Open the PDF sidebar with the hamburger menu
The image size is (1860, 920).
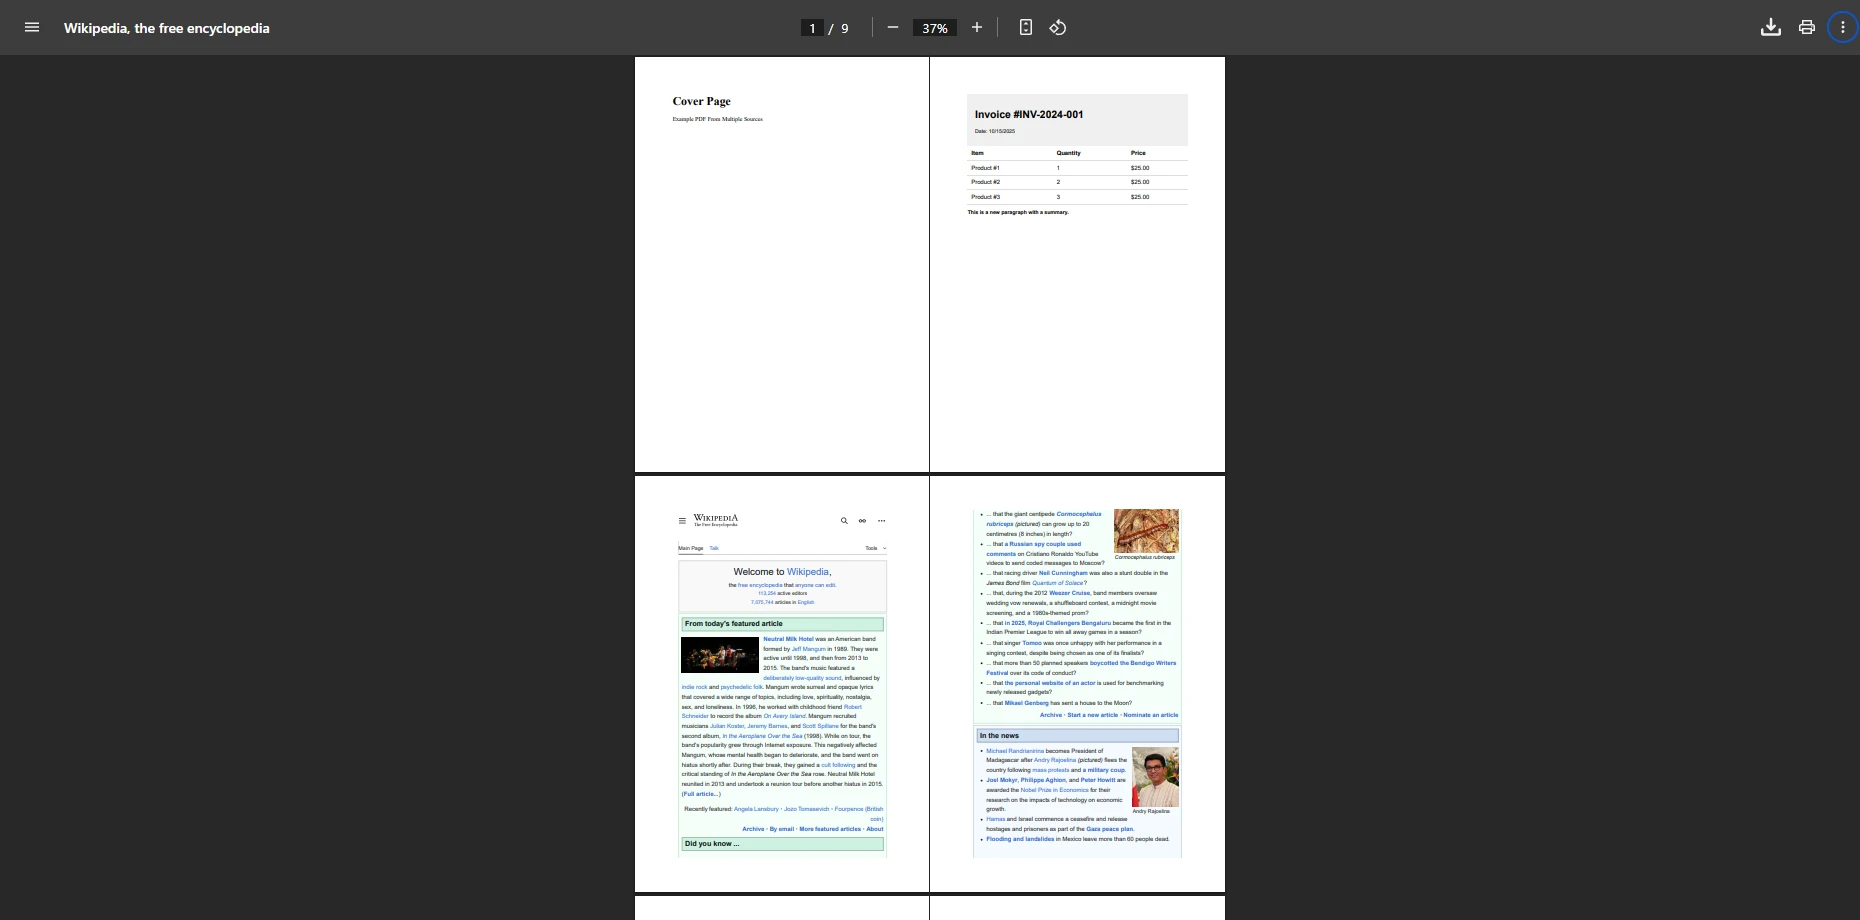[x=31, y=27]
